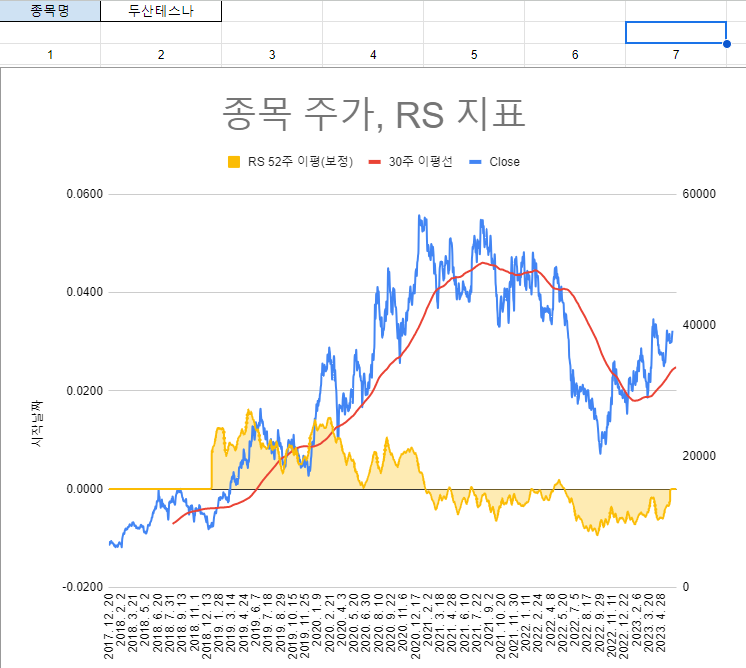This screenshot has height=668, width=746.
Task: Click the 0.0200 left axis label
Action: click(85, 391)
